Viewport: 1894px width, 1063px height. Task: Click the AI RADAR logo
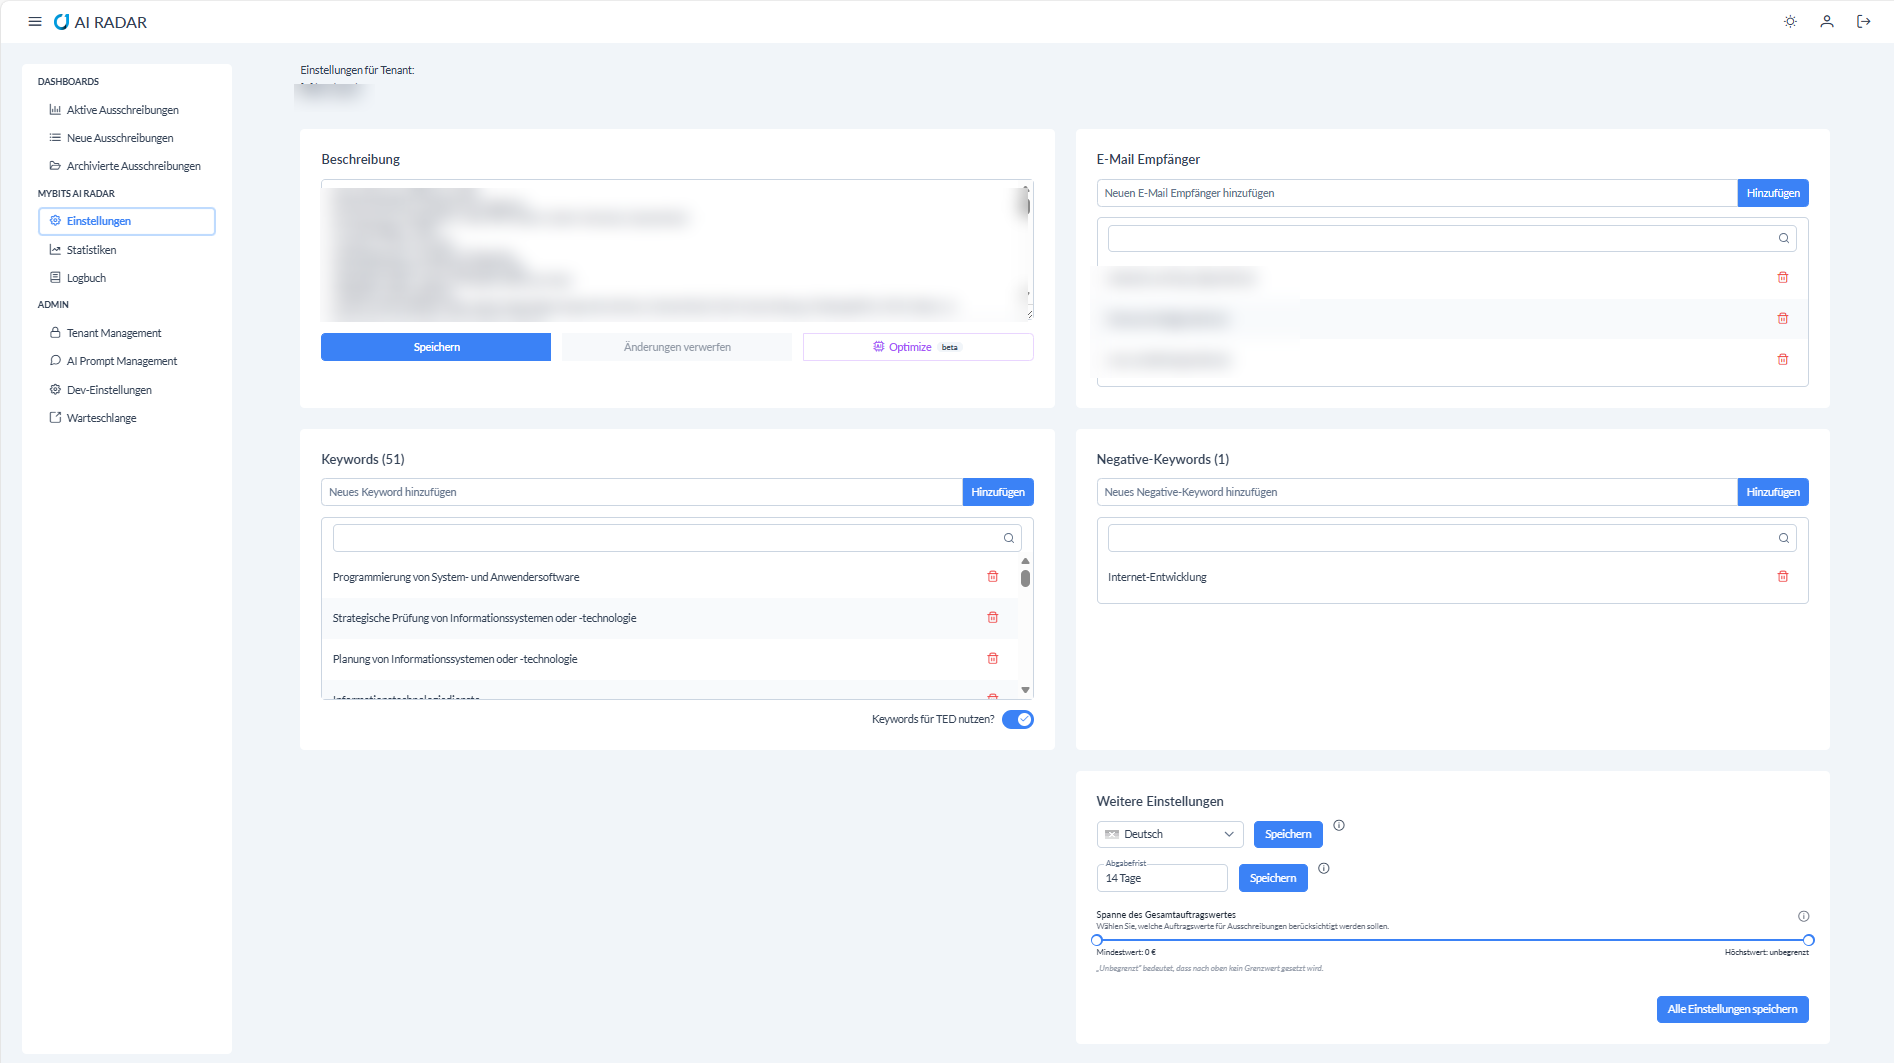pos(100,22)
